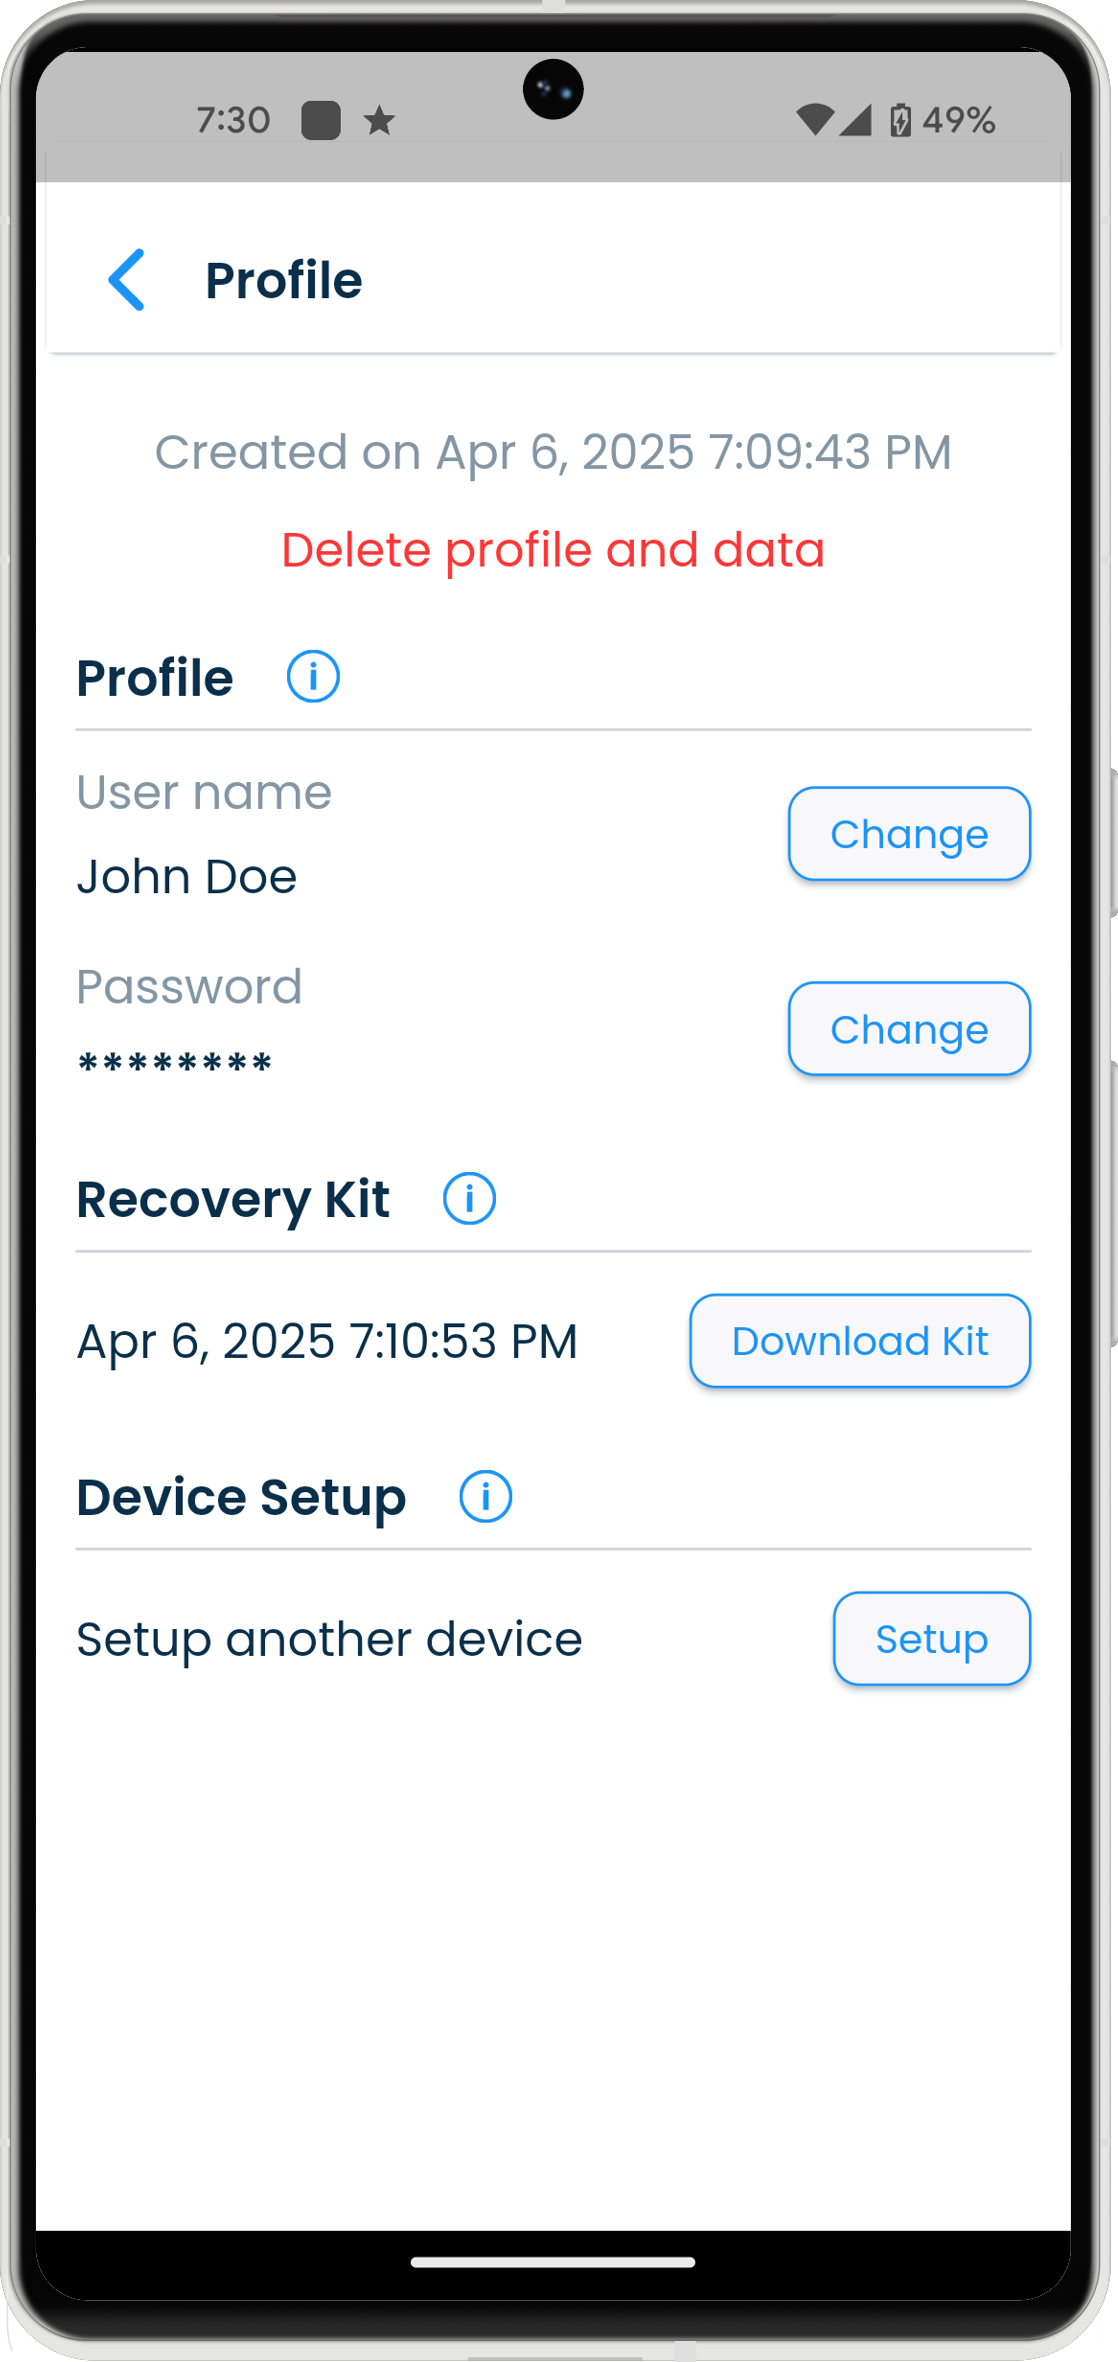Tap the Wi-Fi status icon

pos(815,120)
